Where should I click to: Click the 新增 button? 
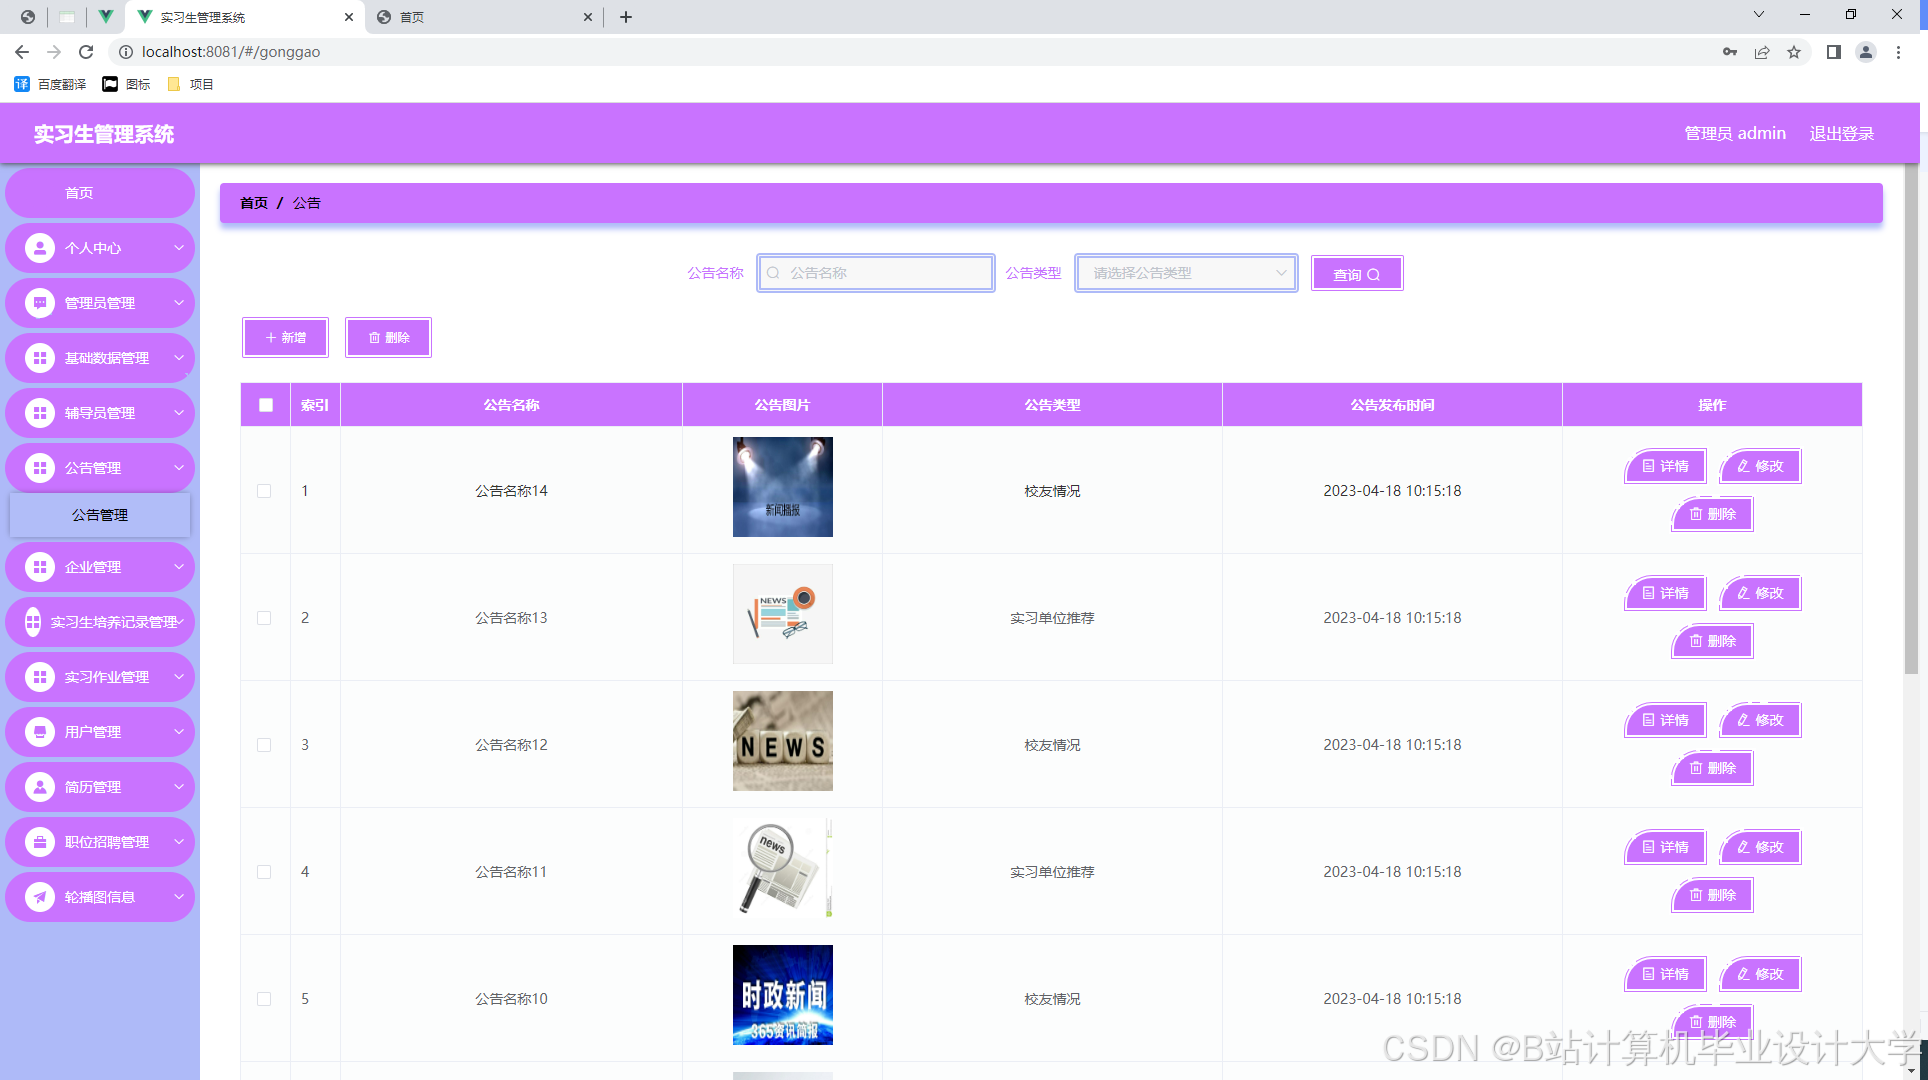coord(285,338)
